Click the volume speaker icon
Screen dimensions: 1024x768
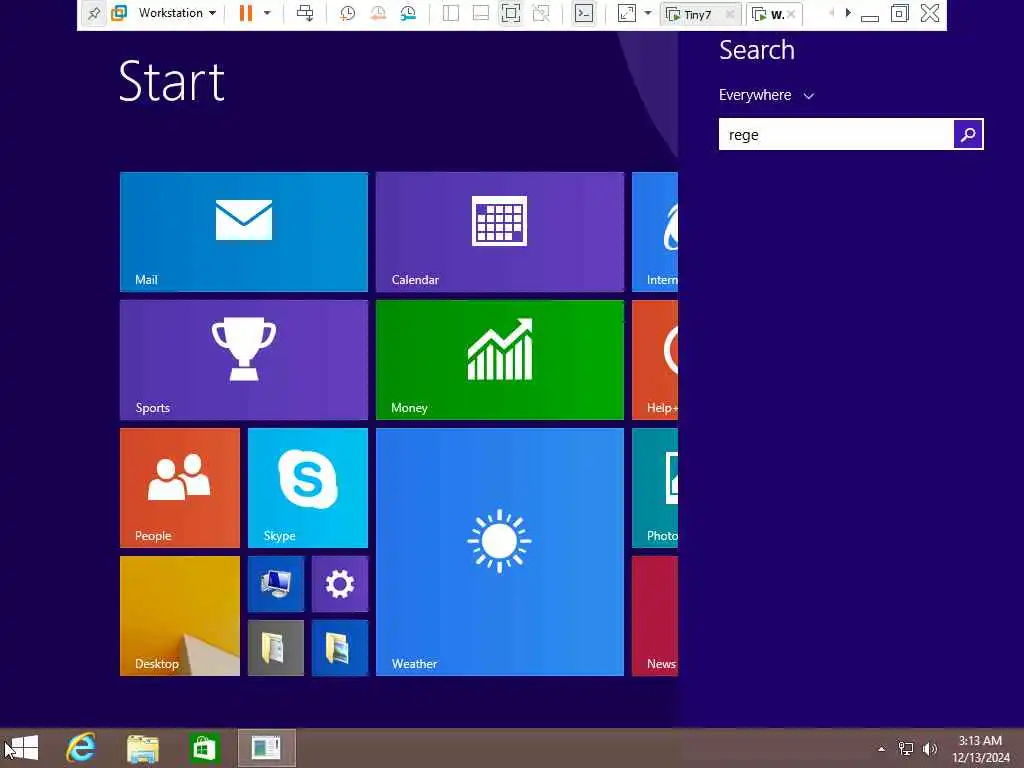(x=930, y=749)
